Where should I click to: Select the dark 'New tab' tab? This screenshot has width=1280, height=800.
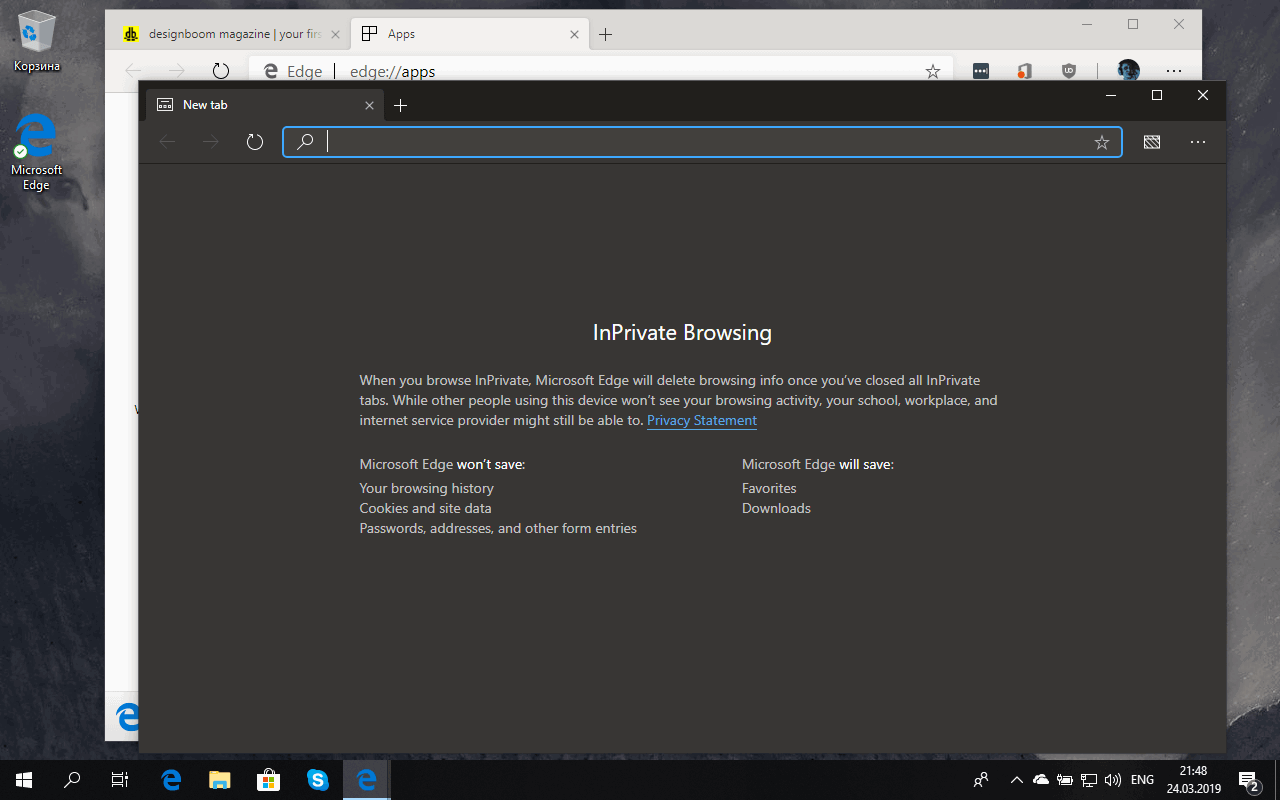point(265,105)
